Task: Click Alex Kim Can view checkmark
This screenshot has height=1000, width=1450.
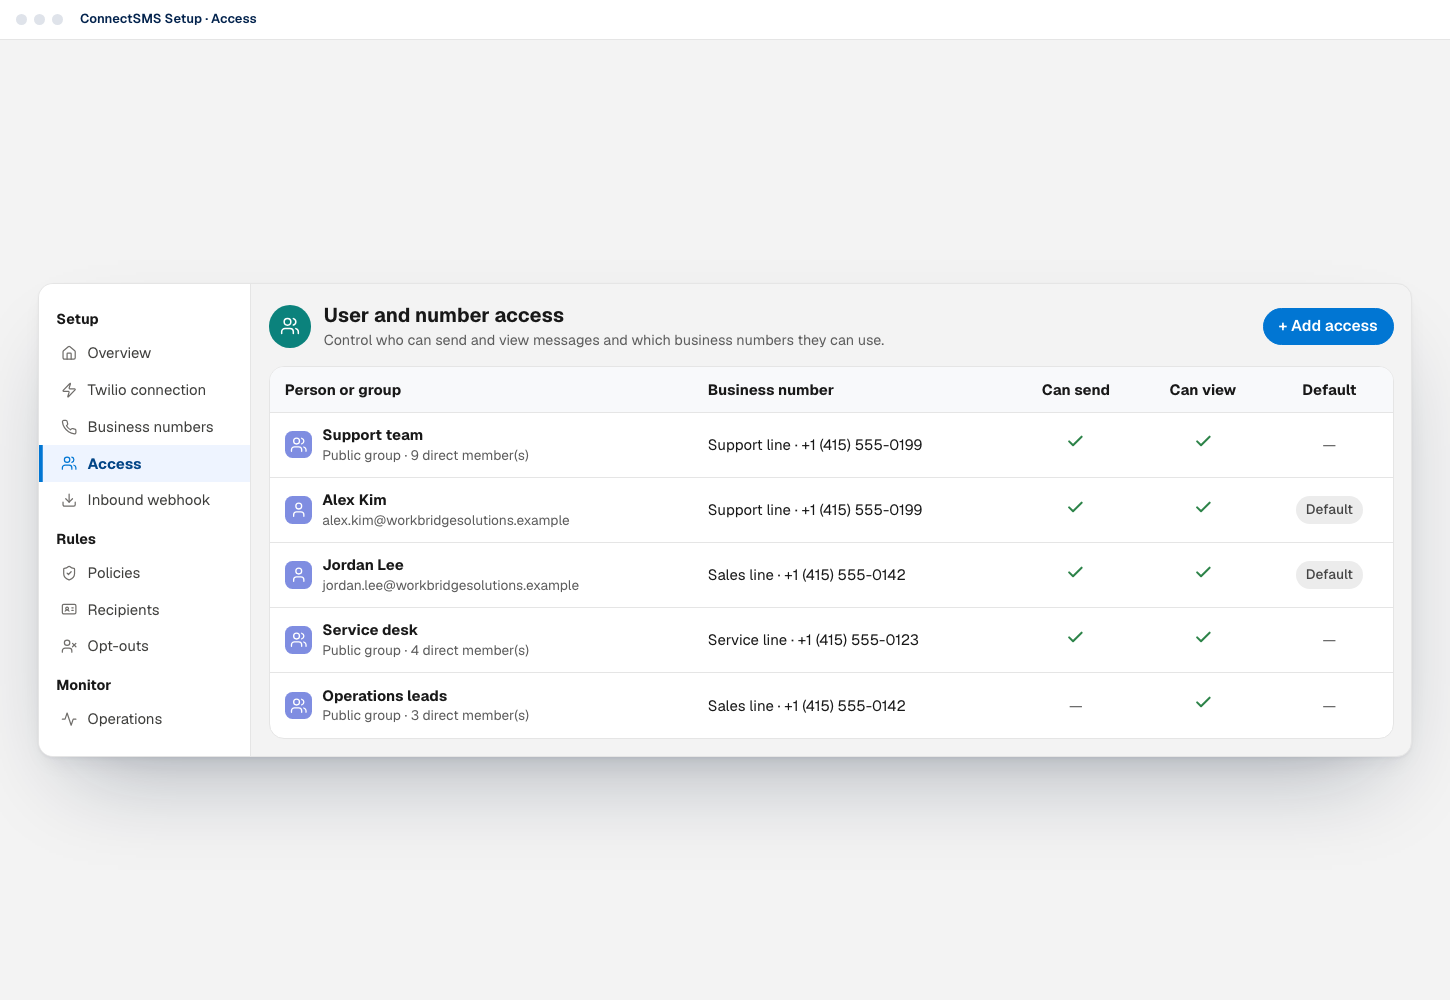Action: pos(1203,507)
